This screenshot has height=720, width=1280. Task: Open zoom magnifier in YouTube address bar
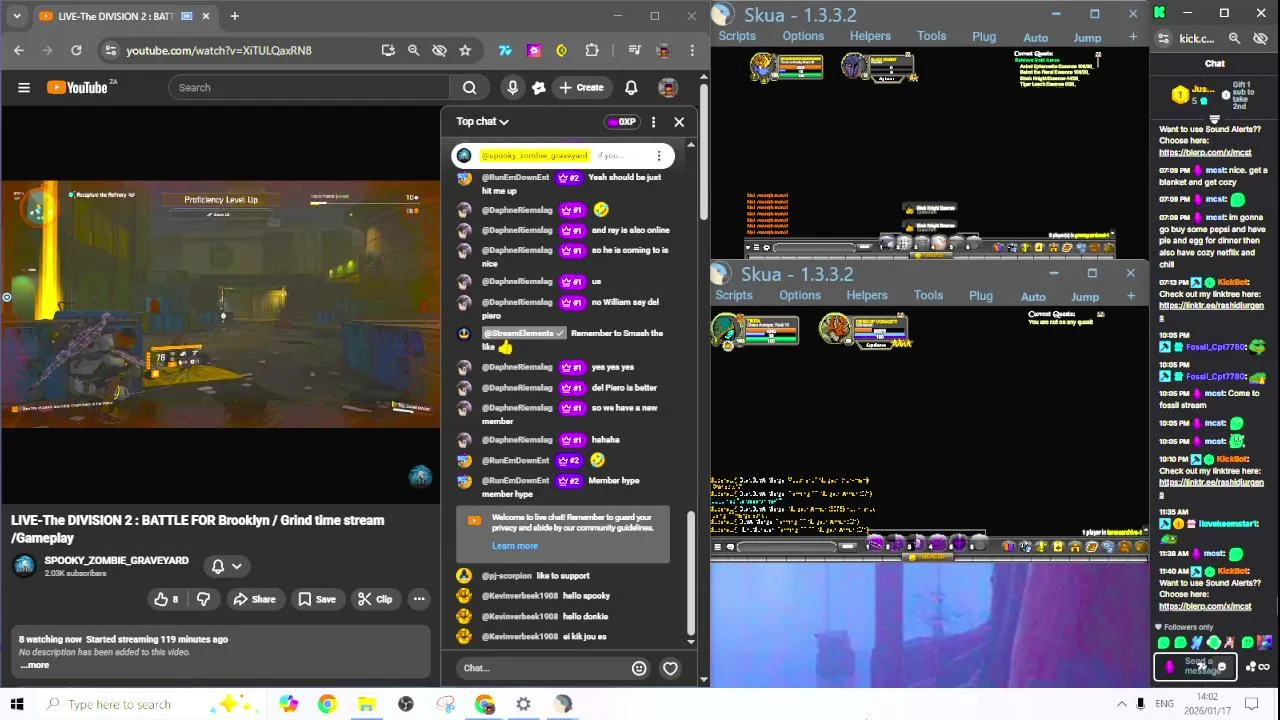(x=413, y=50)
